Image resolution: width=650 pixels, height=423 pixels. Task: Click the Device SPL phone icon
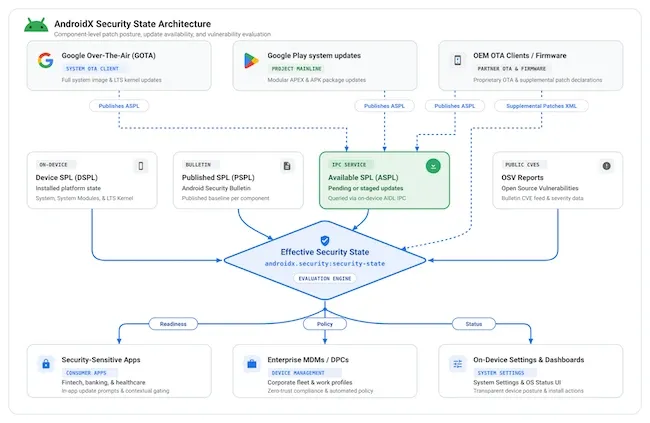click(x=141, y=166)
